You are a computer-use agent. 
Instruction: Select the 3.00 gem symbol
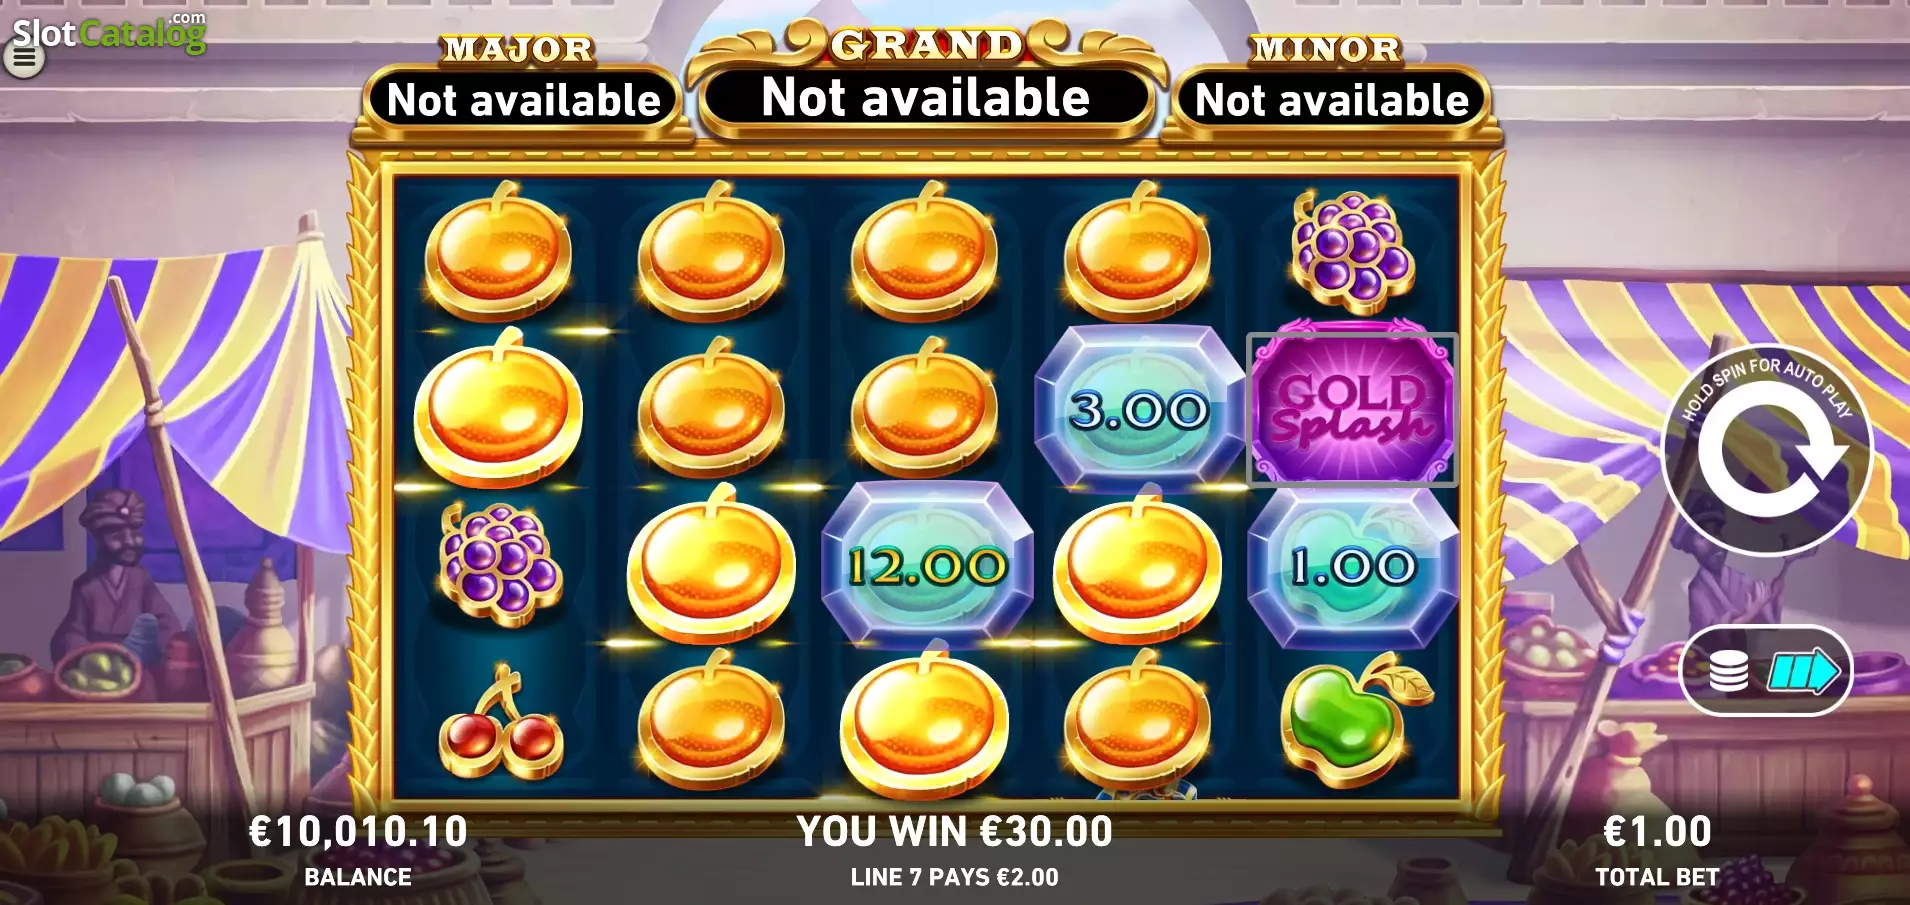(1139, 409)
